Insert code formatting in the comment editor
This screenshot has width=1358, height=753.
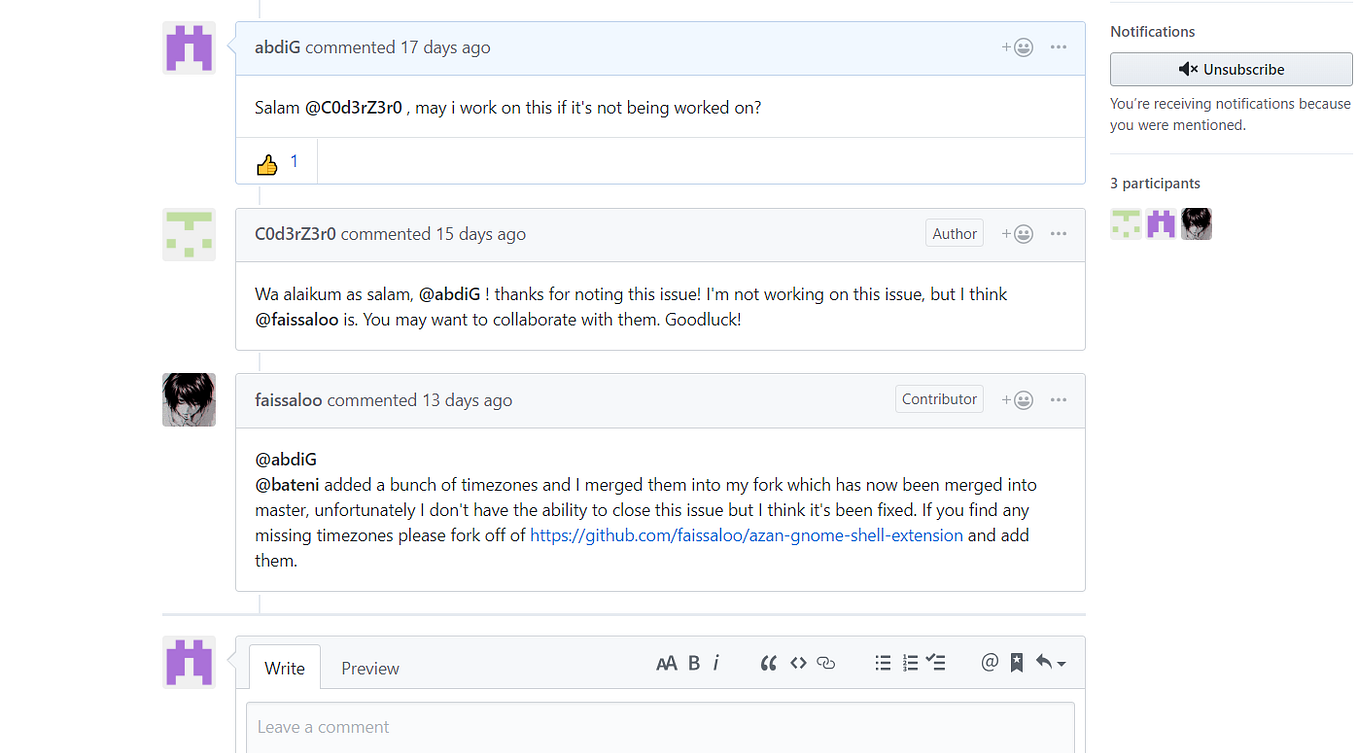click(797, 662)
